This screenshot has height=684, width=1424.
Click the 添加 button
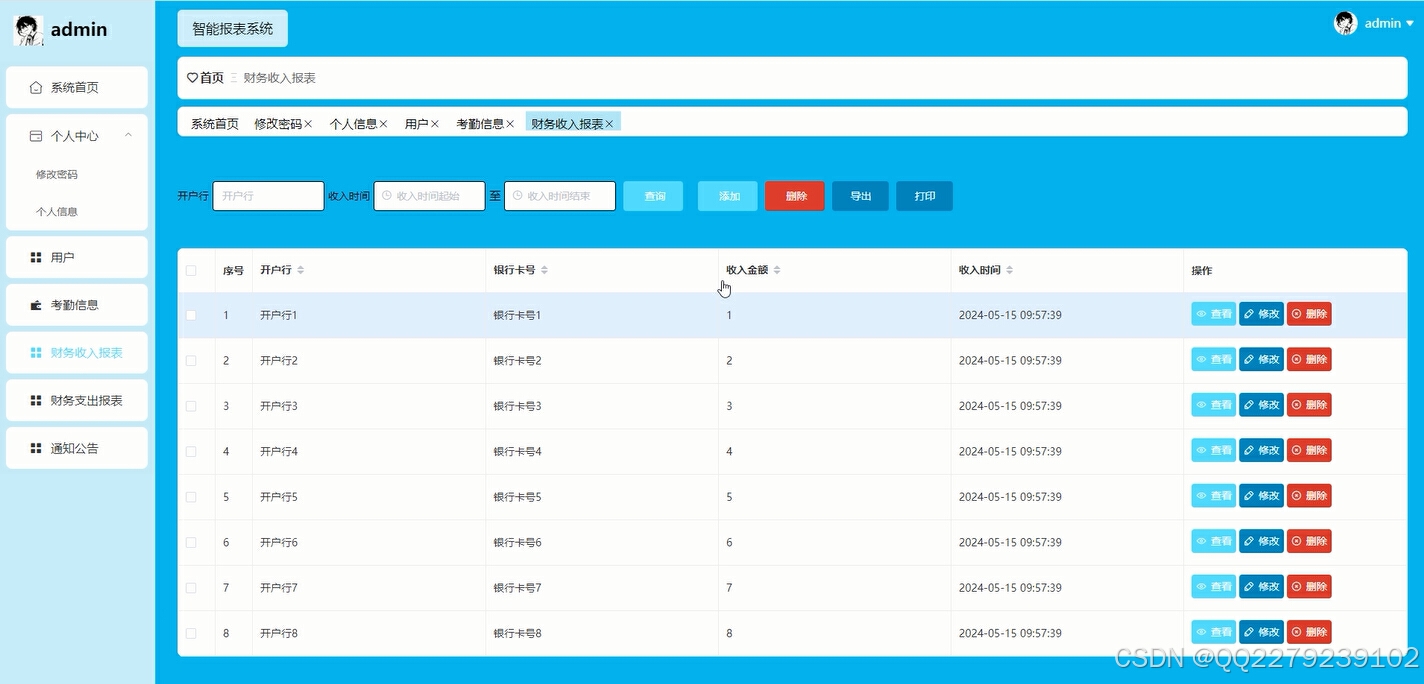pyautogui.click(x=728, y=196)
